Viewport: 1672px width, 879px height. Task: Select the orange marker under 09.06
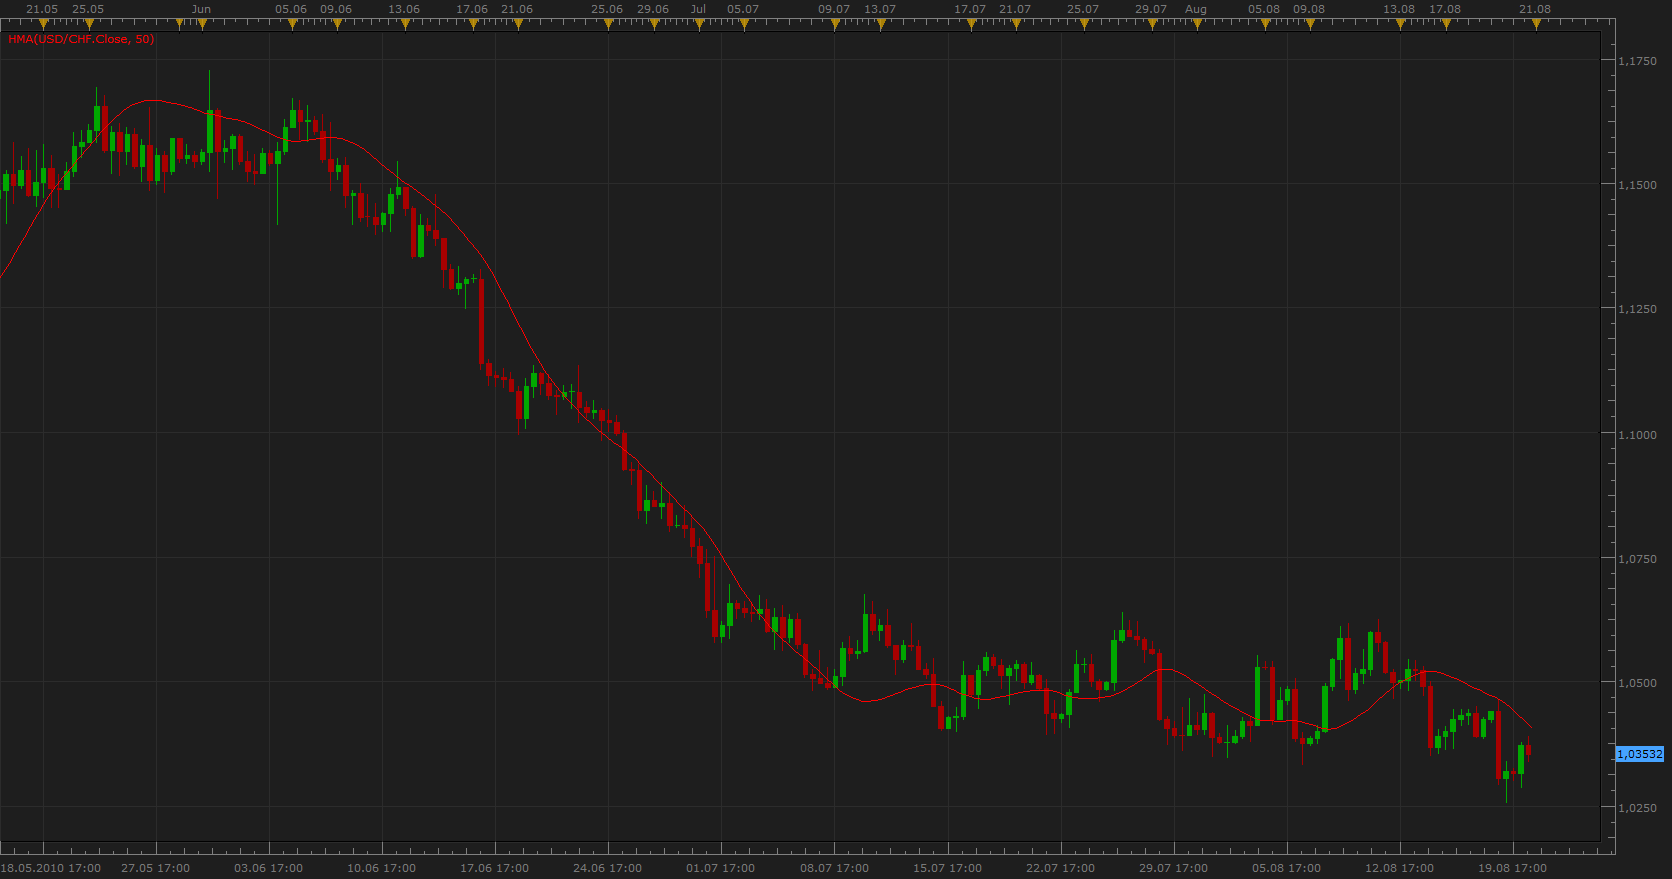[x=337, y=24]
